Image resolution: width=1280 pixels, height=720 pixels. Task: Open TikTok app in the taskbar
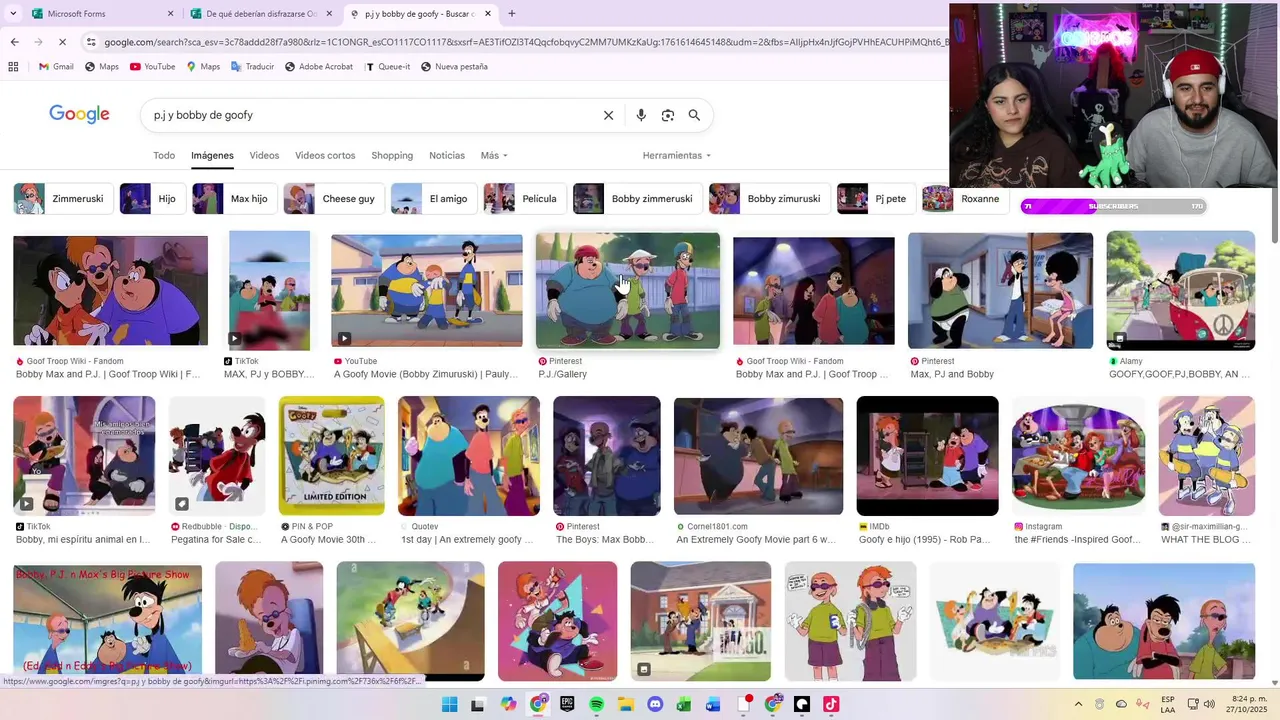[x=831, y=704]
